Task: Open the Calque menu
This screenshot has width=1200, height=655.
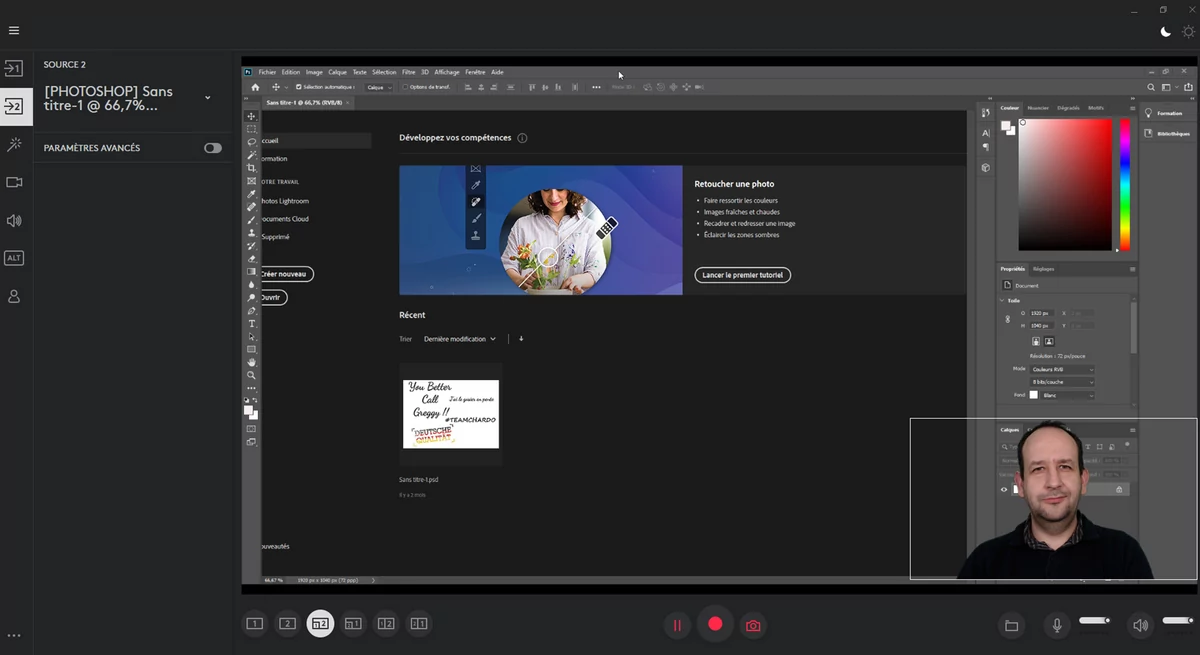Action: 338,72
